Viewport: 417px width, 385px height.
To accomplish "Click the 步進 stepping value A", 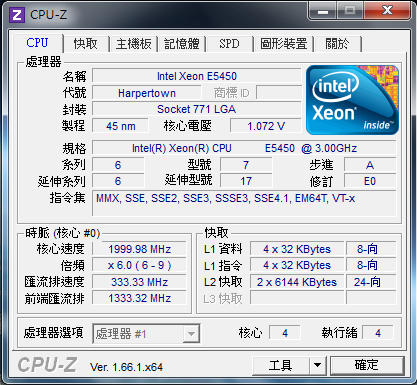I will (x=370, y=165).
